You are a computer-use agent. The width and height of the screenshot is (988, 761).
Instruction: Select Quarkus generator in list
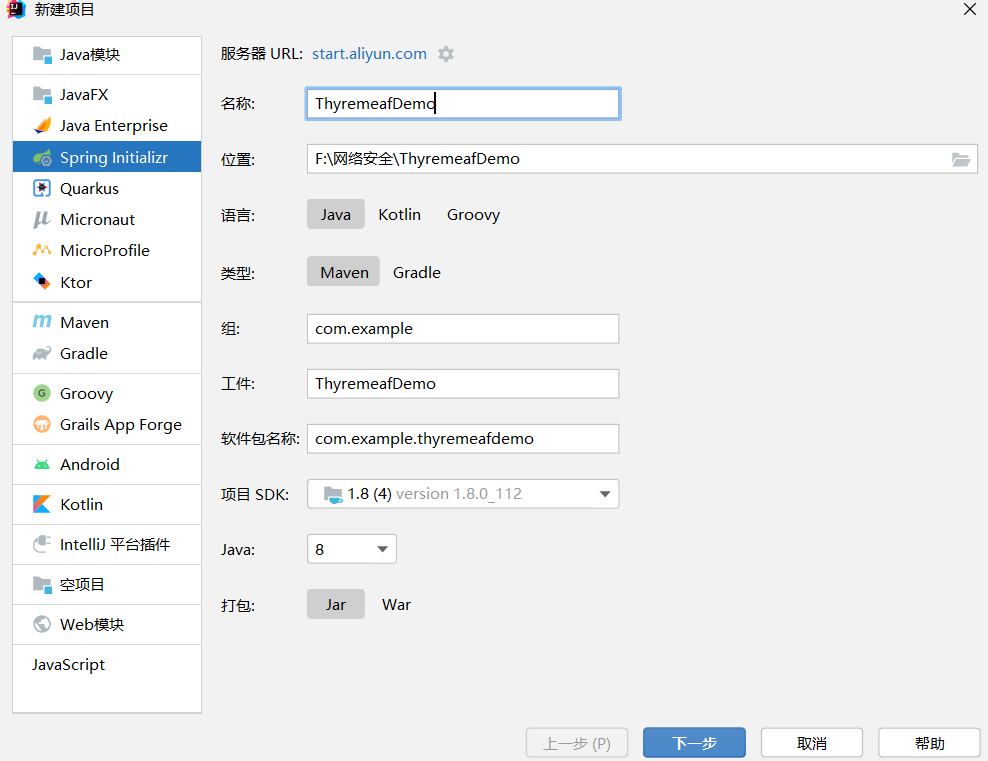(107, 188)
